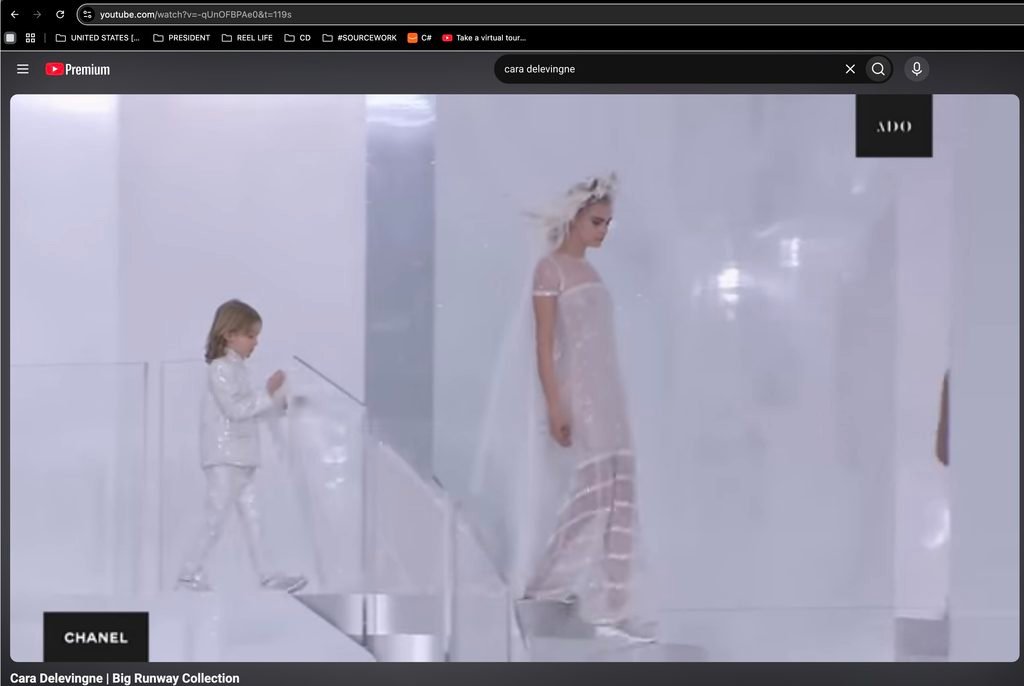Open the UNITED STATES bookmark folder
1024x686 pixels.
tap(97, 38)
